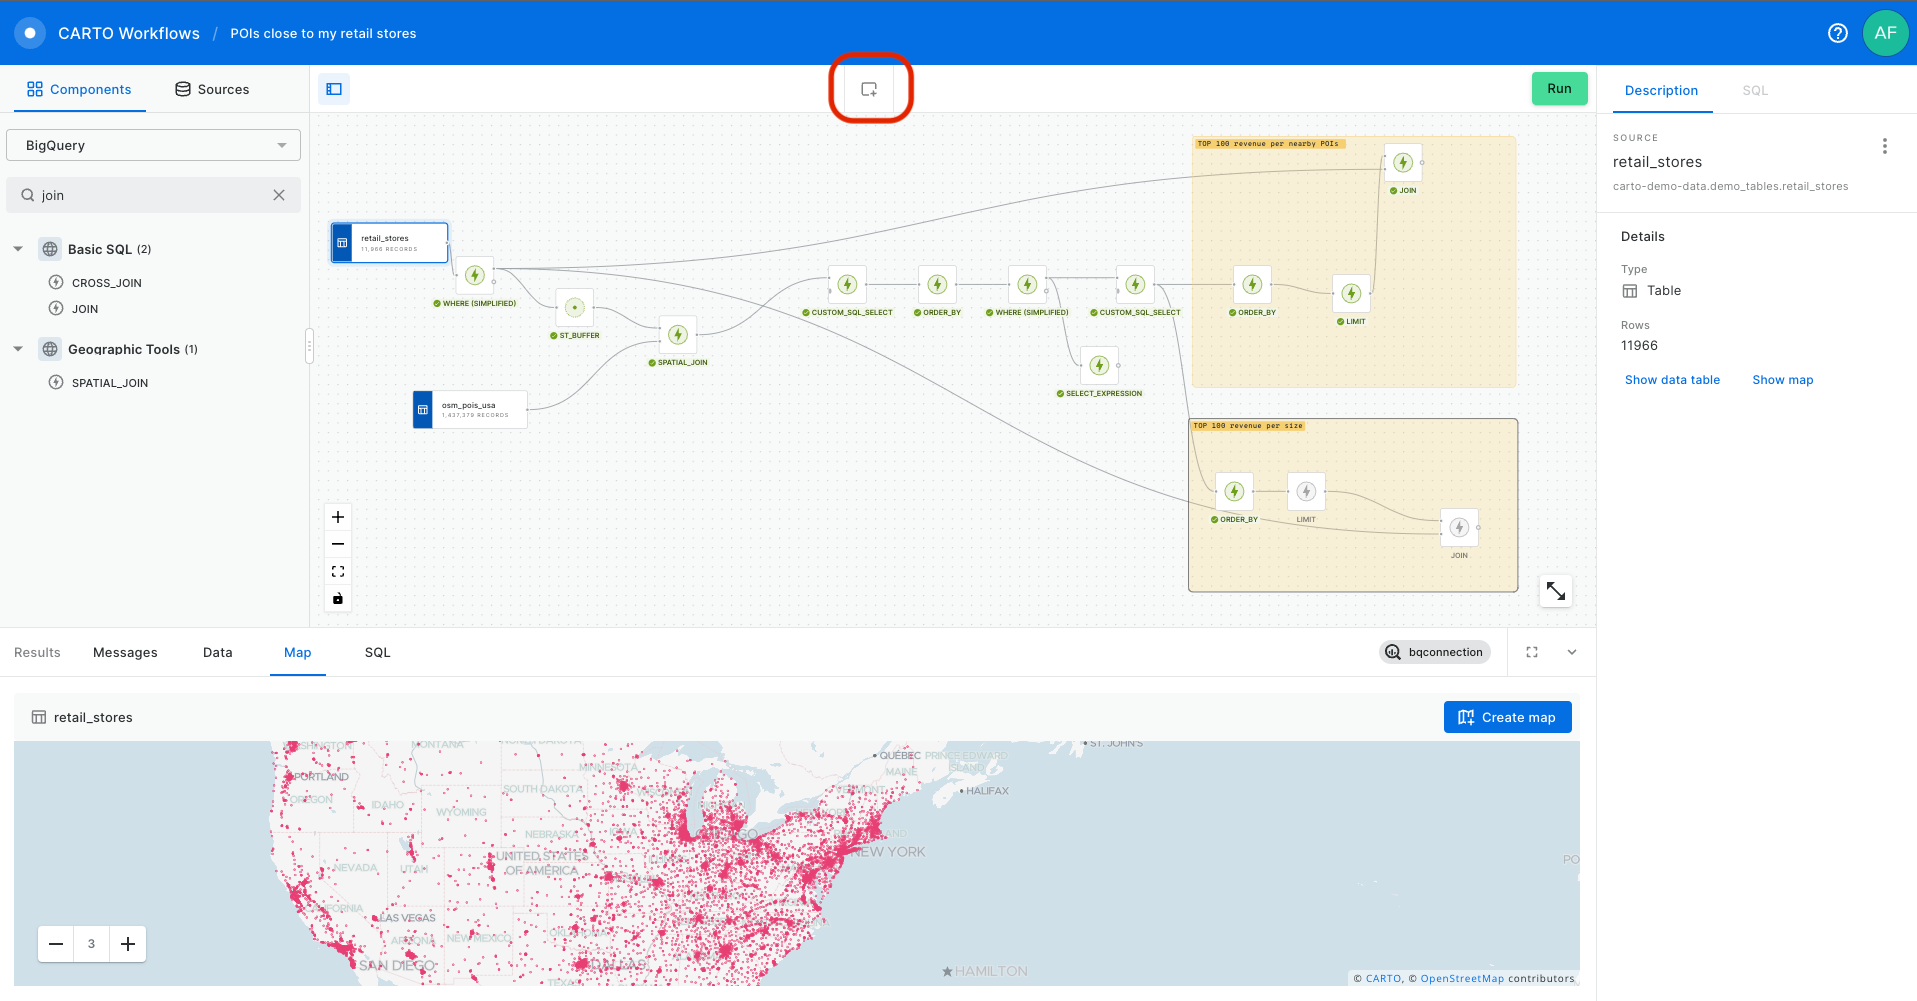Maximize the results panel fullscreen icon

(1531, 652)
